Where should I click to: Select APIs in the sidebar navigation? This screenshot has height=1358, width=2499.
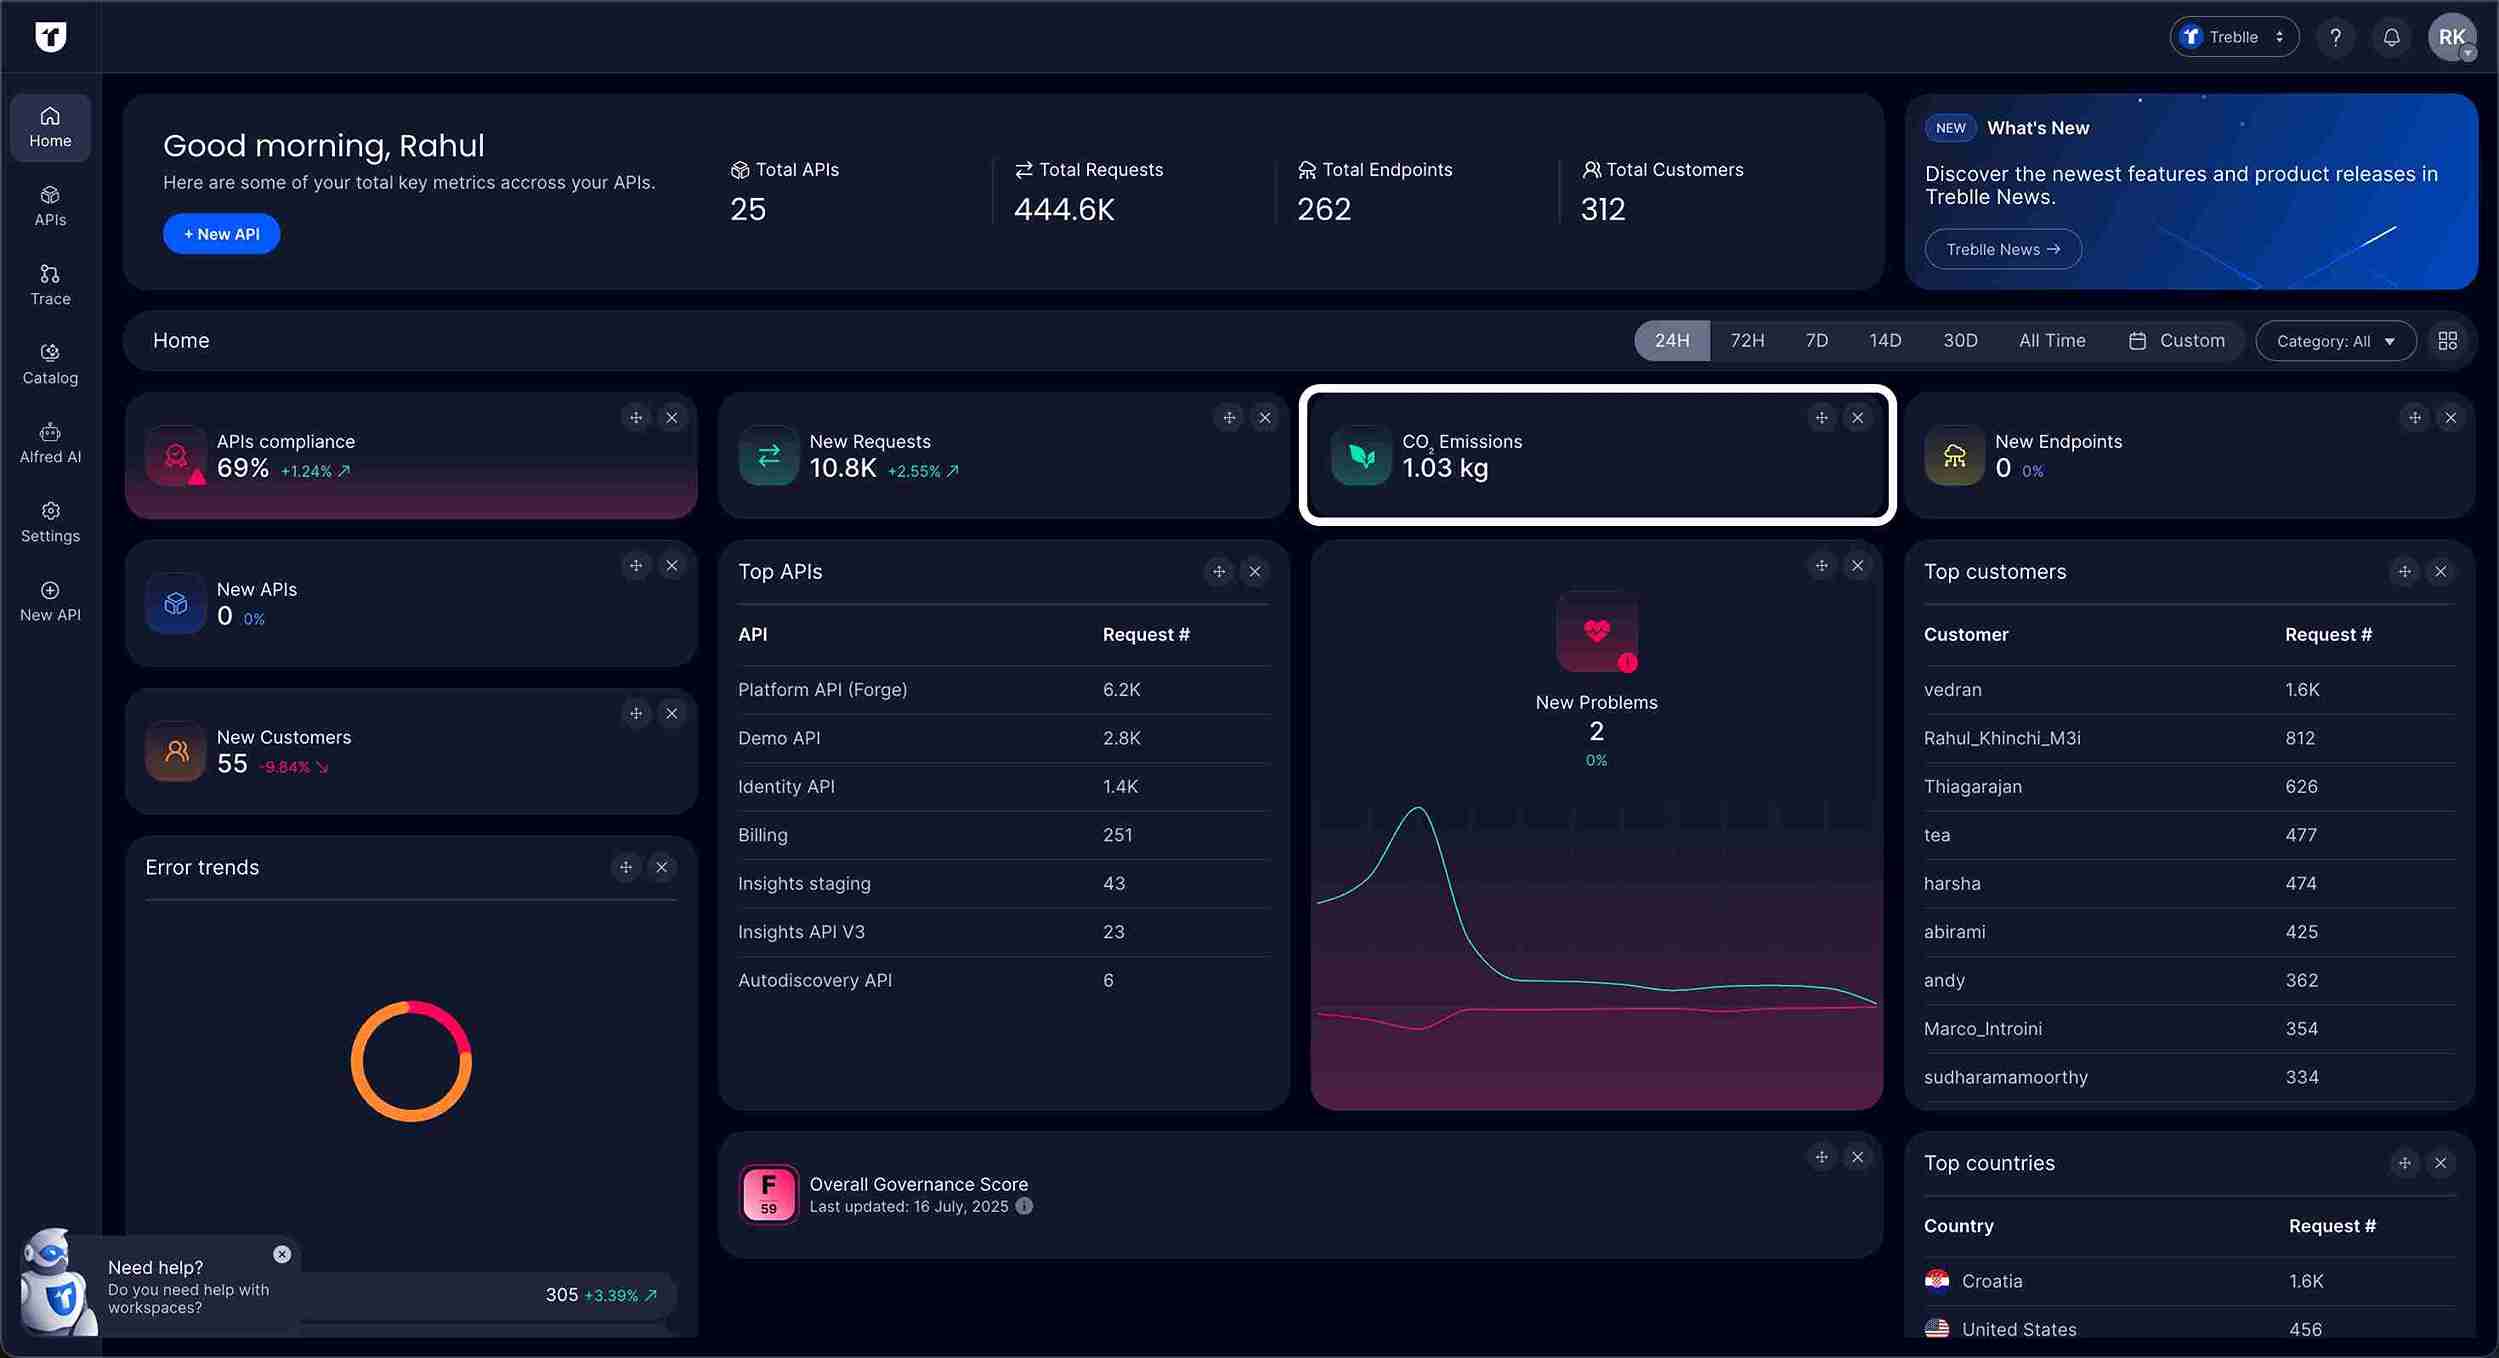(x=50, y=205)
